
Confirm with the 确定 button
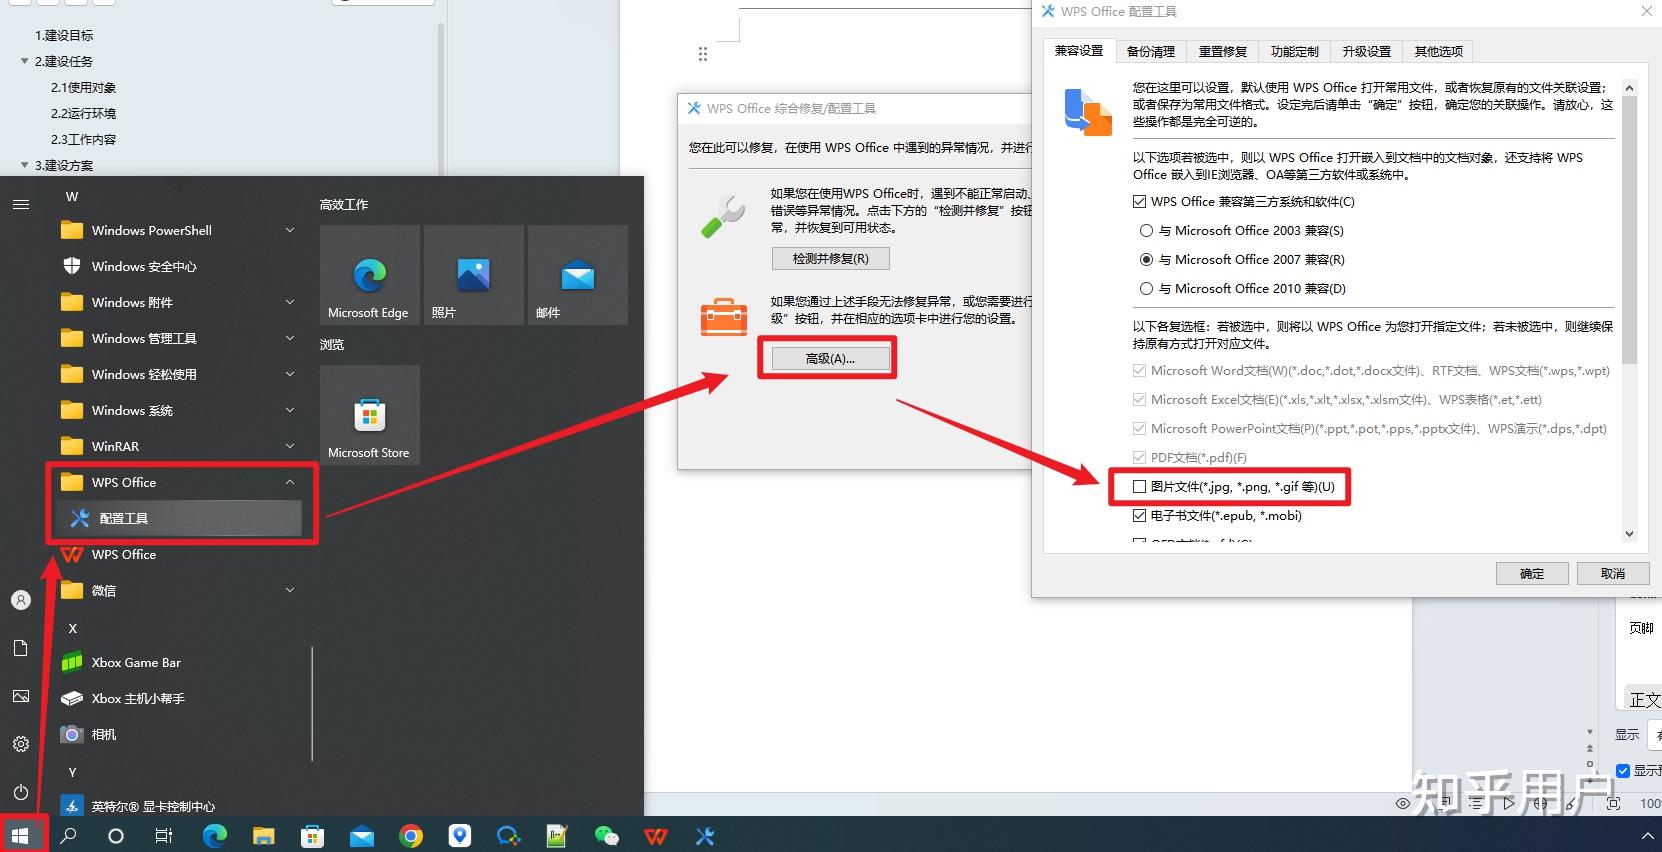(x=1532, y=573)
